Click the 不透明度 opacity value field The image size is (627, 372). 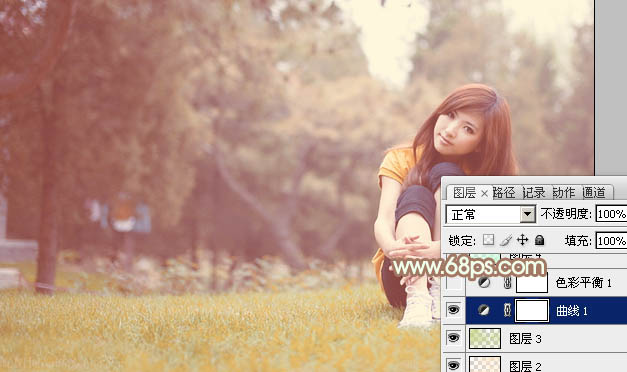pos(611,214)
